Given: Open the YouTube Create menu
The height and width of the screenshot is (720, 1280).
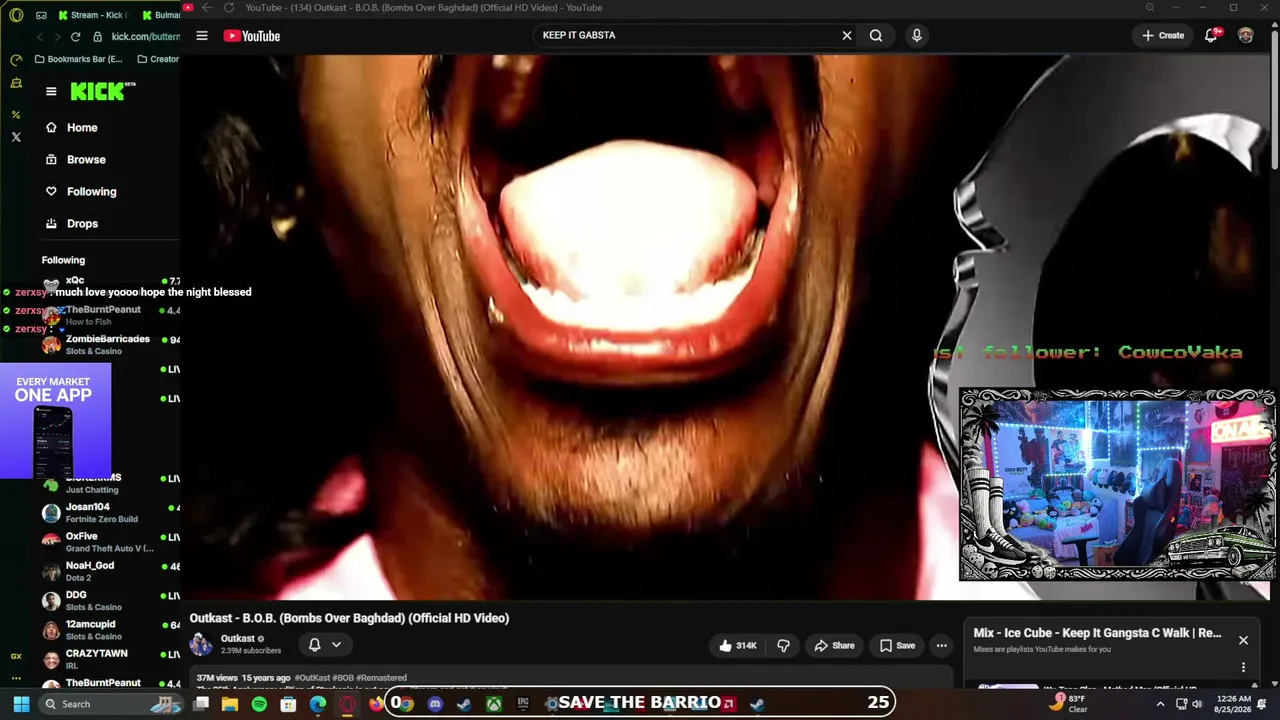Looking at the screenshot, I should click(x=1163, y=36).
